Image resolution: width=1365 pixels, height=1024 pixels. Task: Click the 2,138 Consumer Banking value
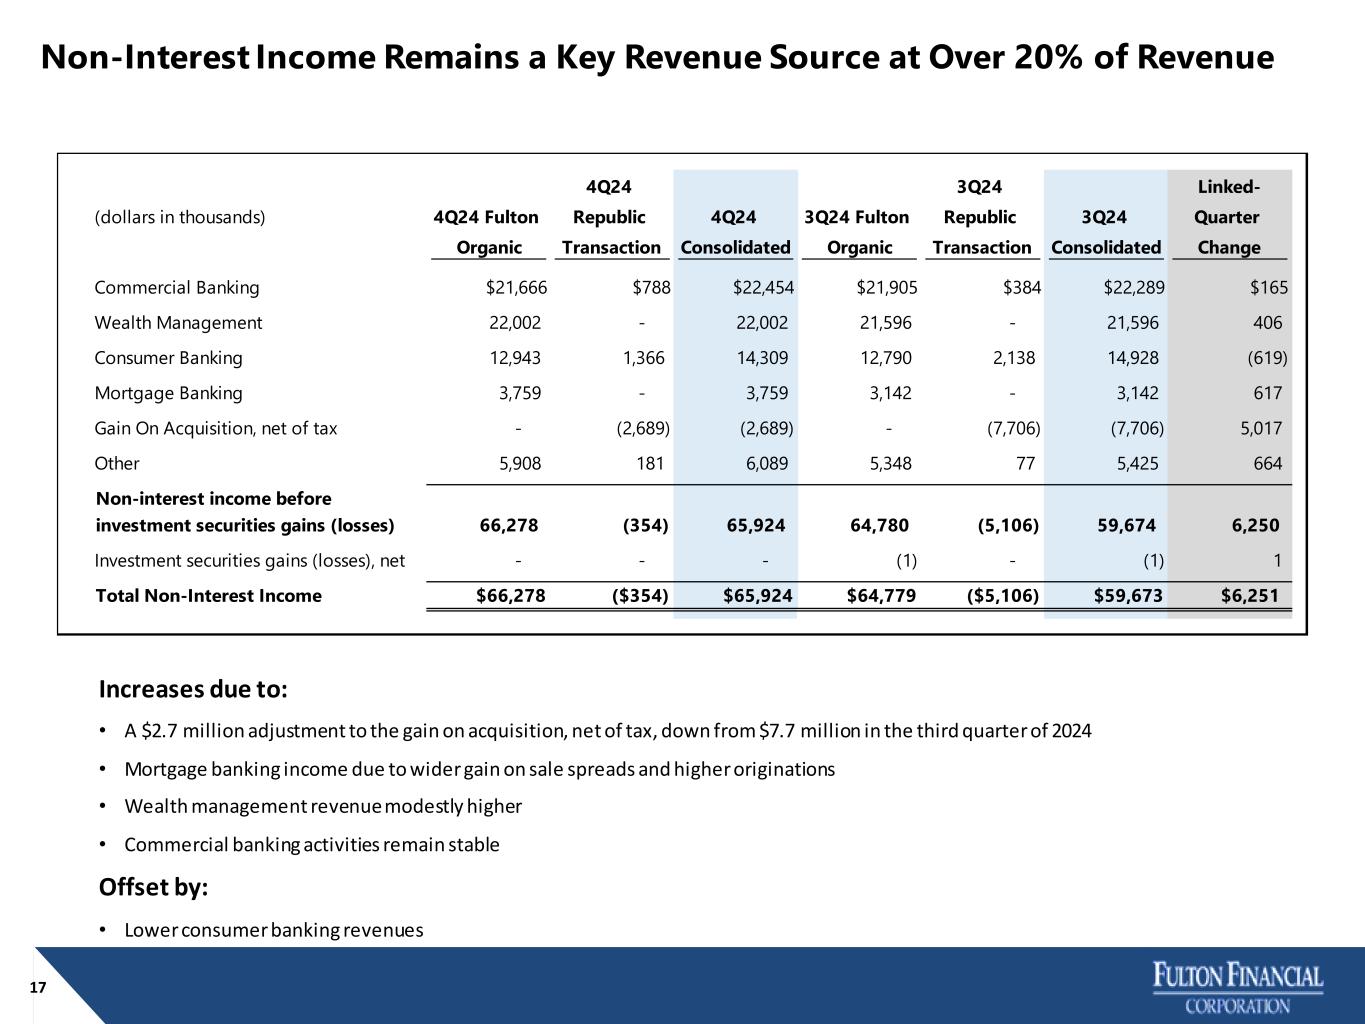(x=1014, y=358)
